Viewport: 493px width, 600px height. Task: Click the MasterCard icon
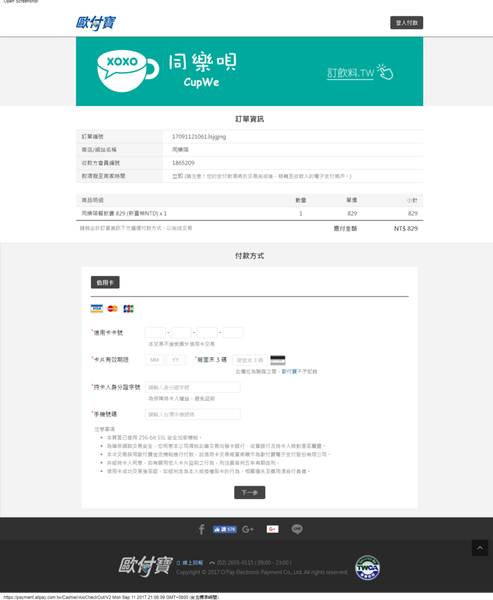[x=113, y=308]
